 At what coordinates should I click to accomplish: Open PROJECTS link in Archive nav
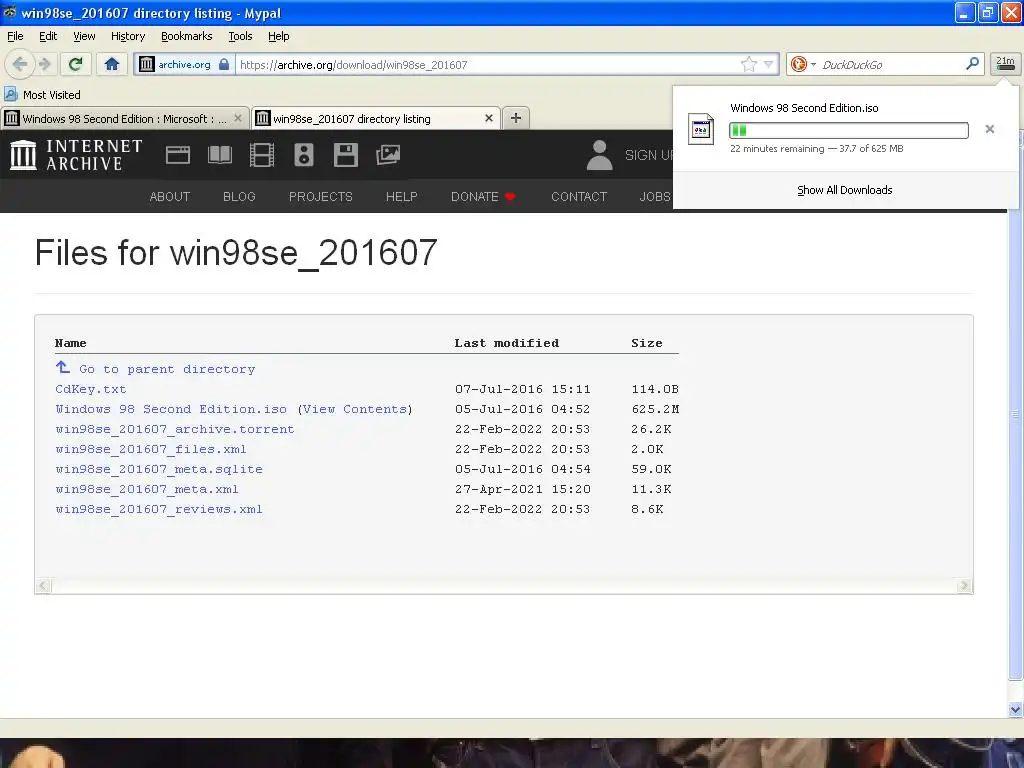(321, 197)
